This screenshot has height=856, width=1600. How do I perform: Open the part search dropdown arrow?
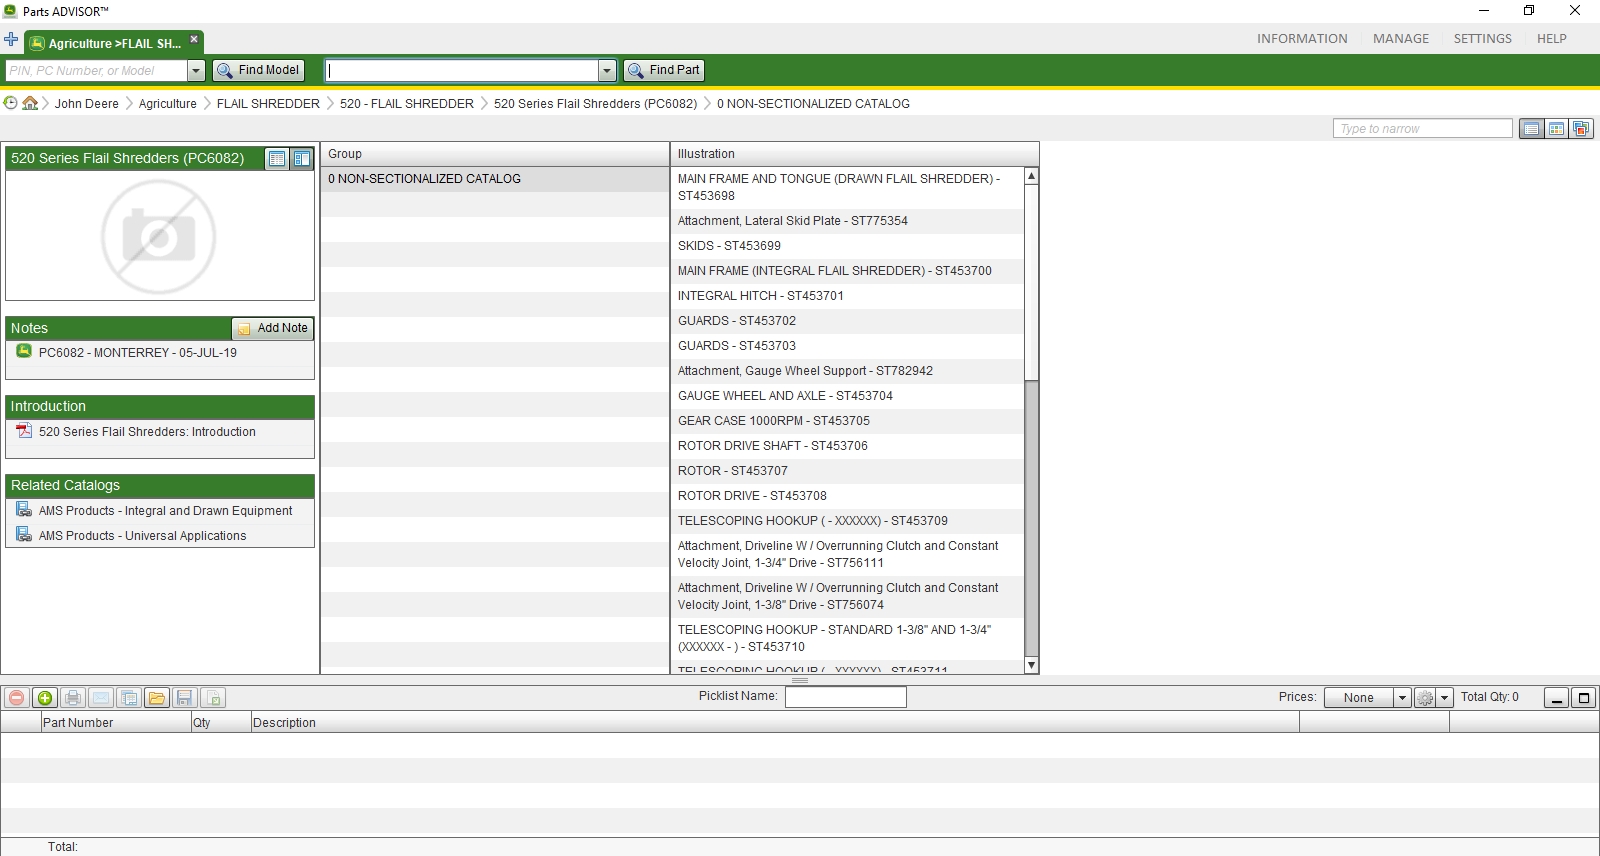pos(607,71)
